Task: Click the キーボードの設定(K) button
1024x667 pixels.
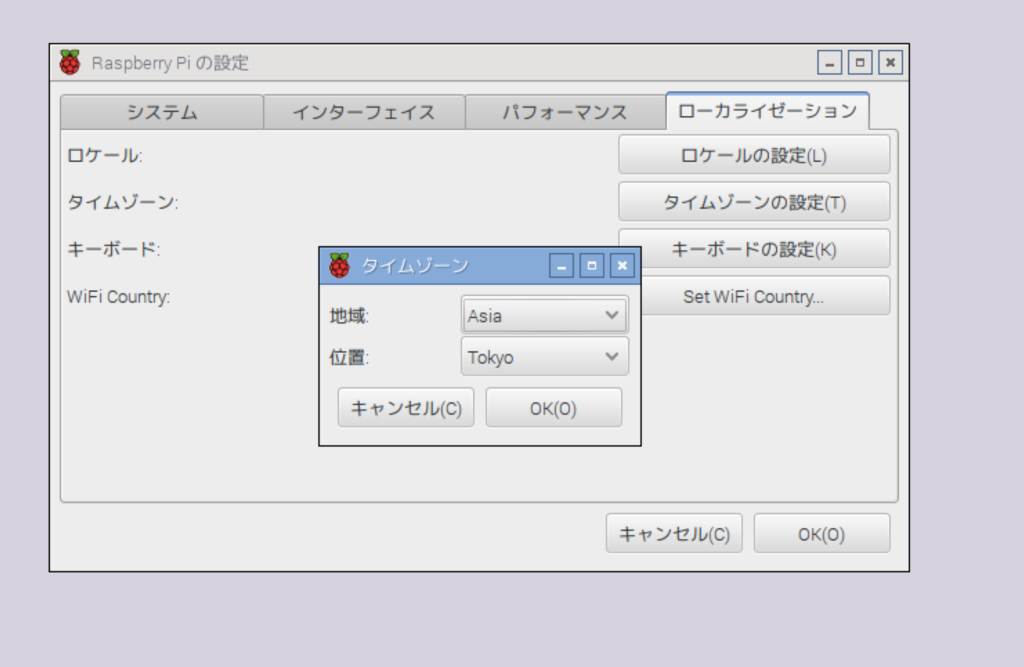Action: pyautogui.click(x=754, y=250)
